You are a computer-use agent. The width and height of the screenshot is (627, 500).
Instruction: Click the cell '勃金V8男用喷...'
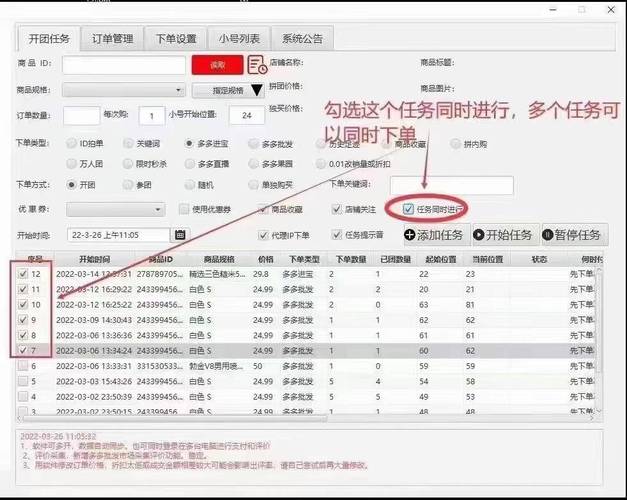(x=216, y=366)
